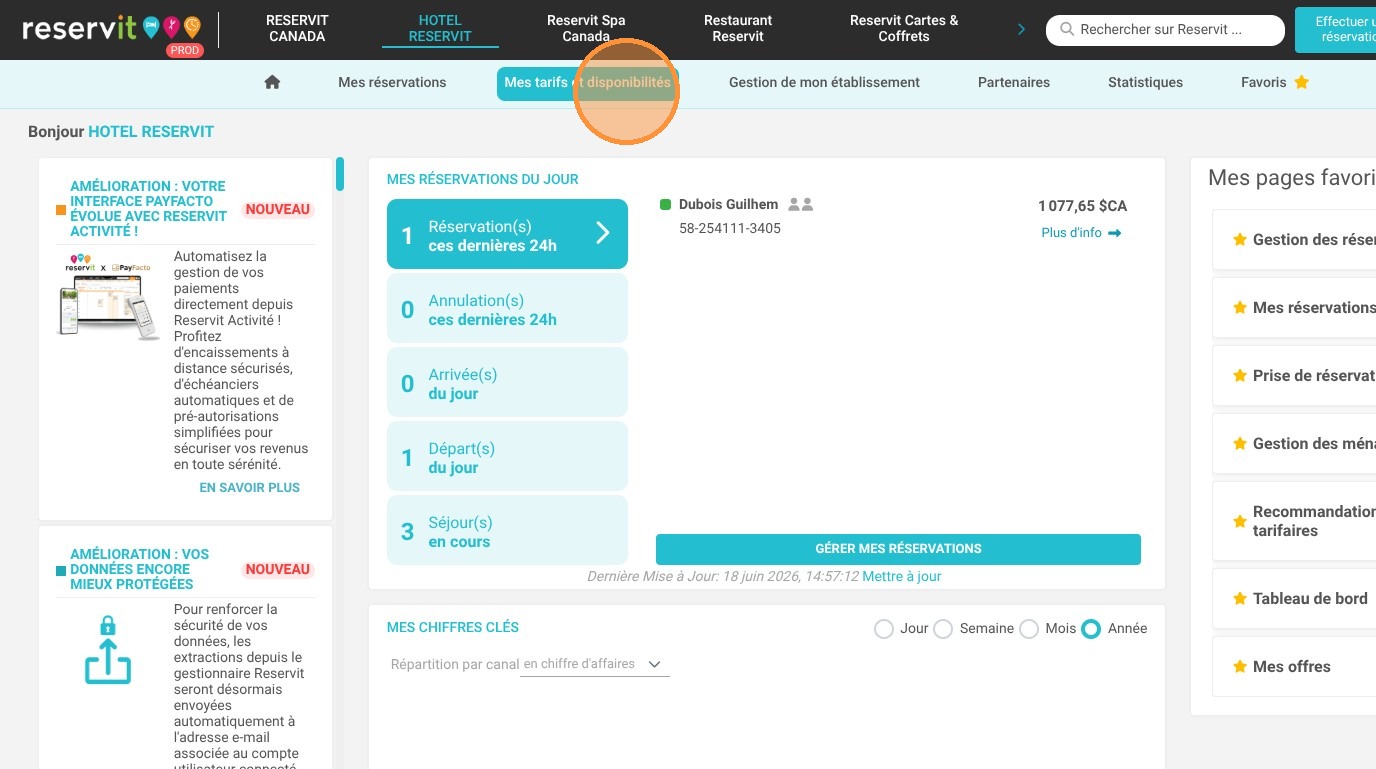The height and width of the screenshot is (769, 1376).
Task: Select the Mois radio button
Action: click(x=1029, y=629)
